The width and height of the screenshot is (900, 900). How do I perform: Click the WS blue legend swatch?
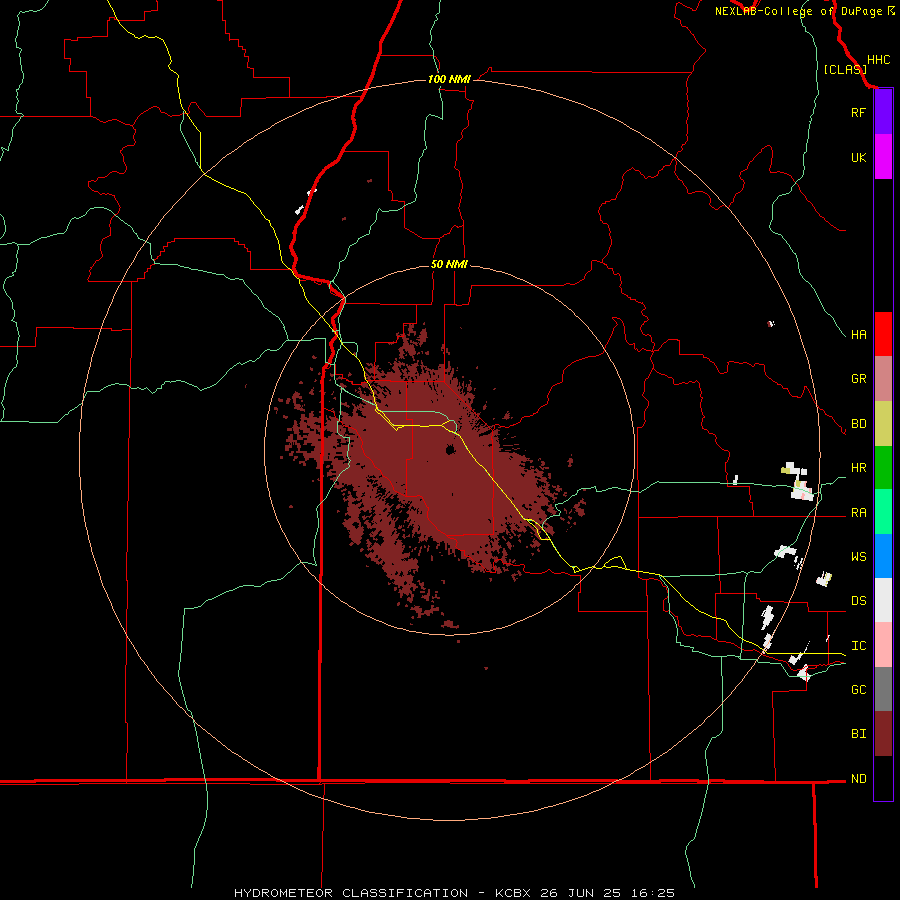point(883,556)
